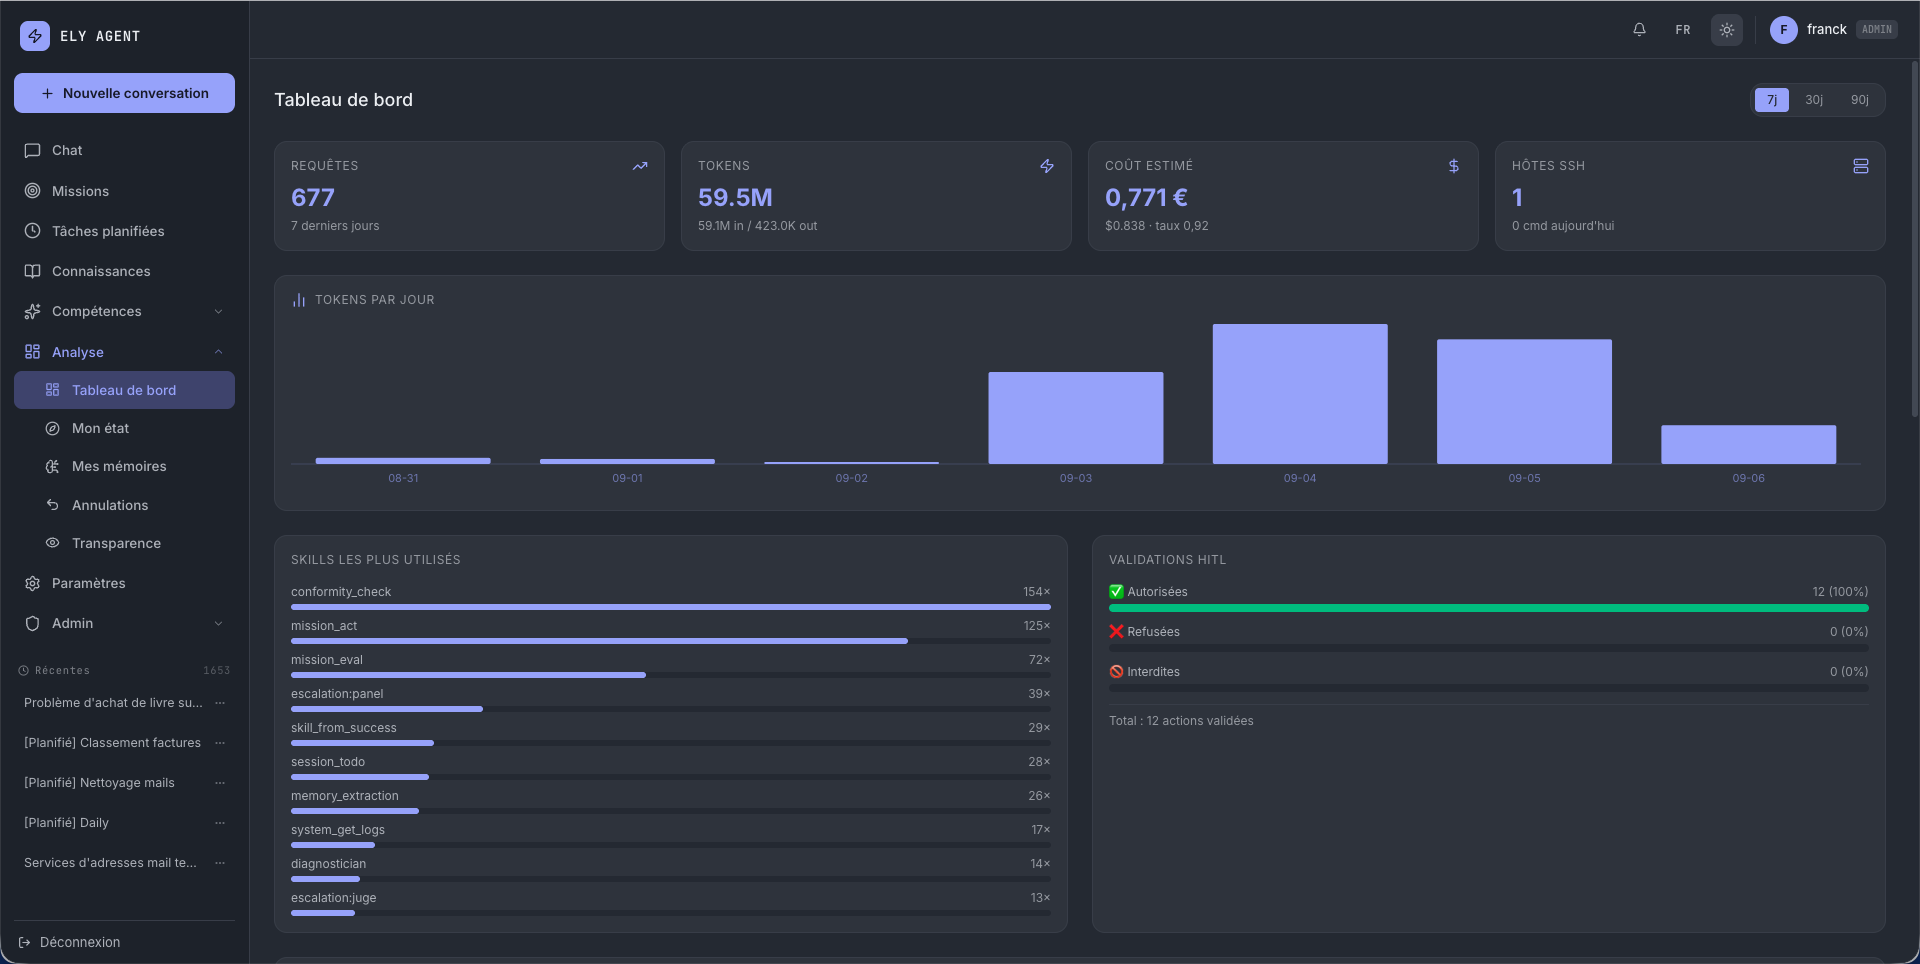The width and height of the screenshot is (1920, 964).
Task: Click the Ely Agent lightning logo
Action: pyautogui.click(x=35, y=36)
